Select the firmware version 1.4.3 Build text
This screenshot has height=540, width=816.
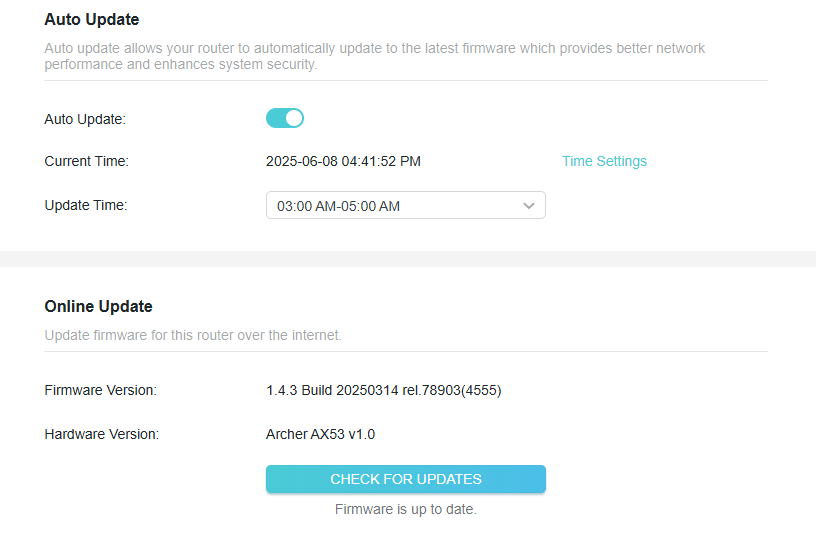(x=384, y=390)
